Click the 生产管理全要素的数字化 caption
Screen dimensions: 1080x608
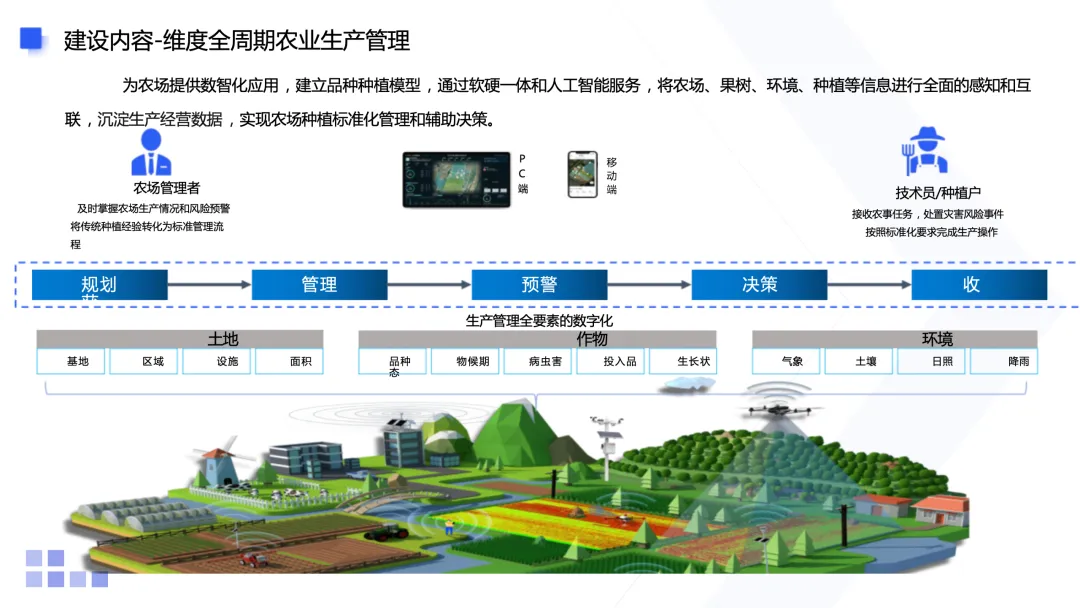coord(539,320)
